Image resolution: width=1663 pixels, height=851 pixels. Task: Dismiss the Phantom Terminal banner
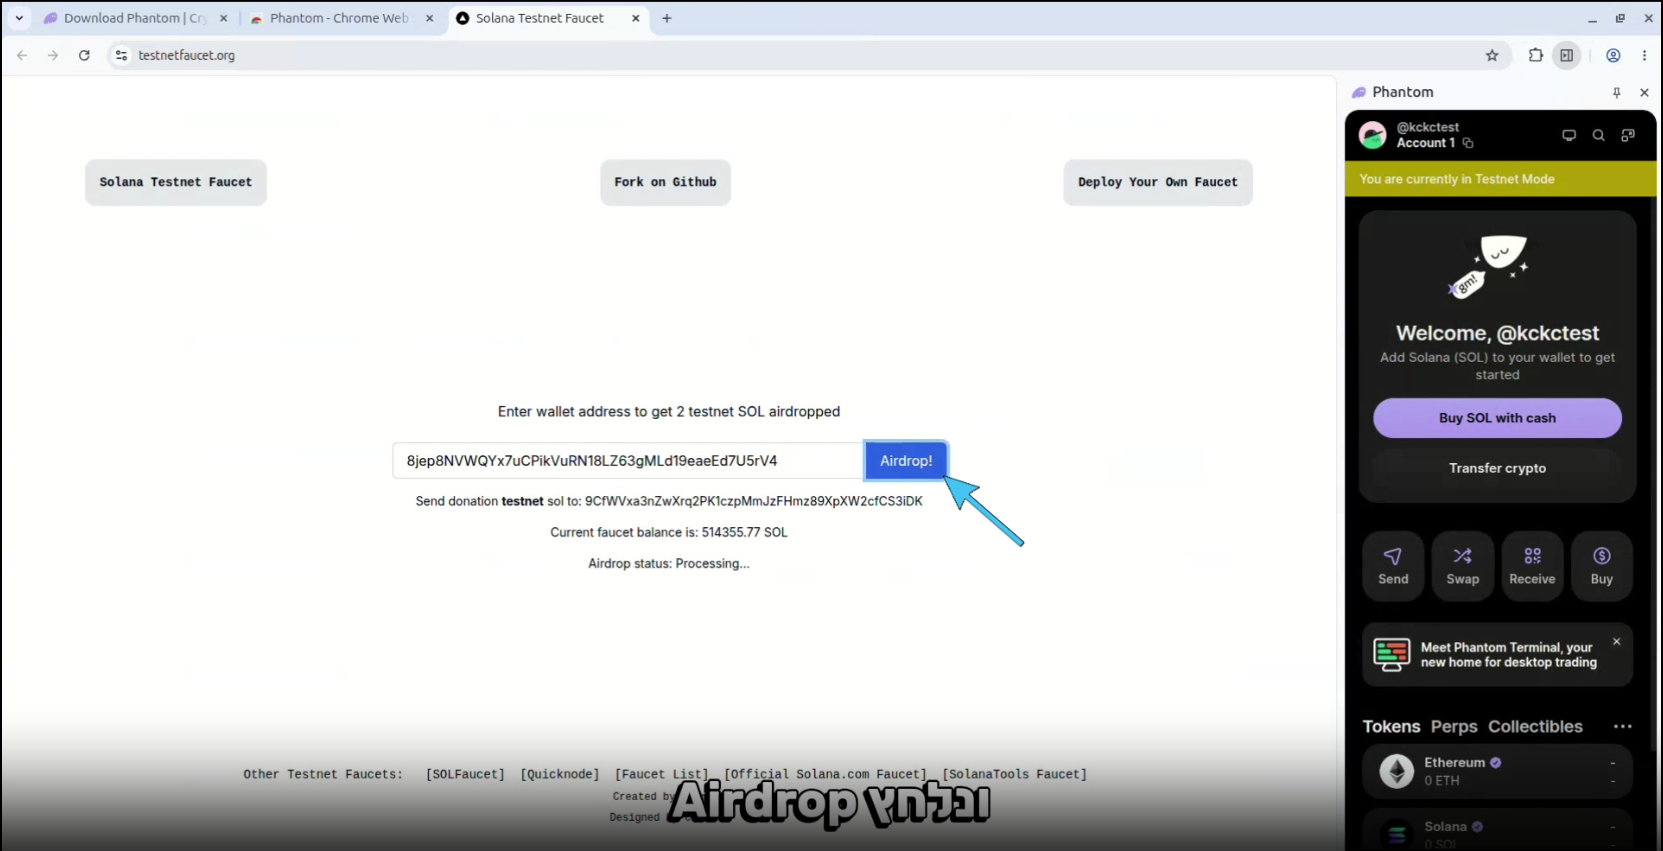(1616, 642)
